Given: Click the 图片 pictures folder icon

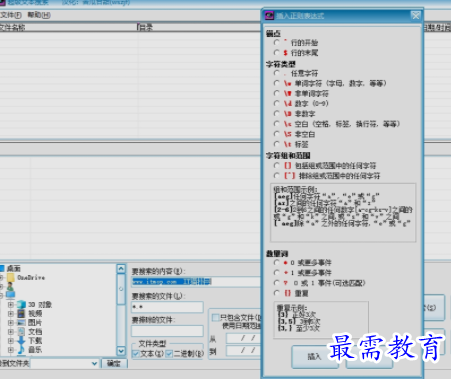Looking at the screenshot, I should [21, 322].
